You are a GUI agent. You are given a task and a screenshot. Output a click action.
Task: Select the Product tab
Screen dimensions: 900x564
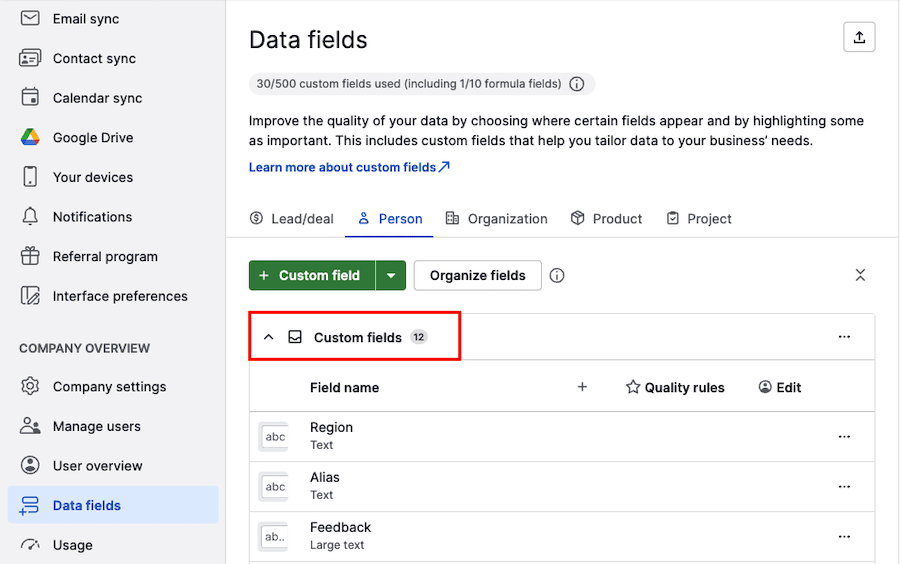click(606, 219)
